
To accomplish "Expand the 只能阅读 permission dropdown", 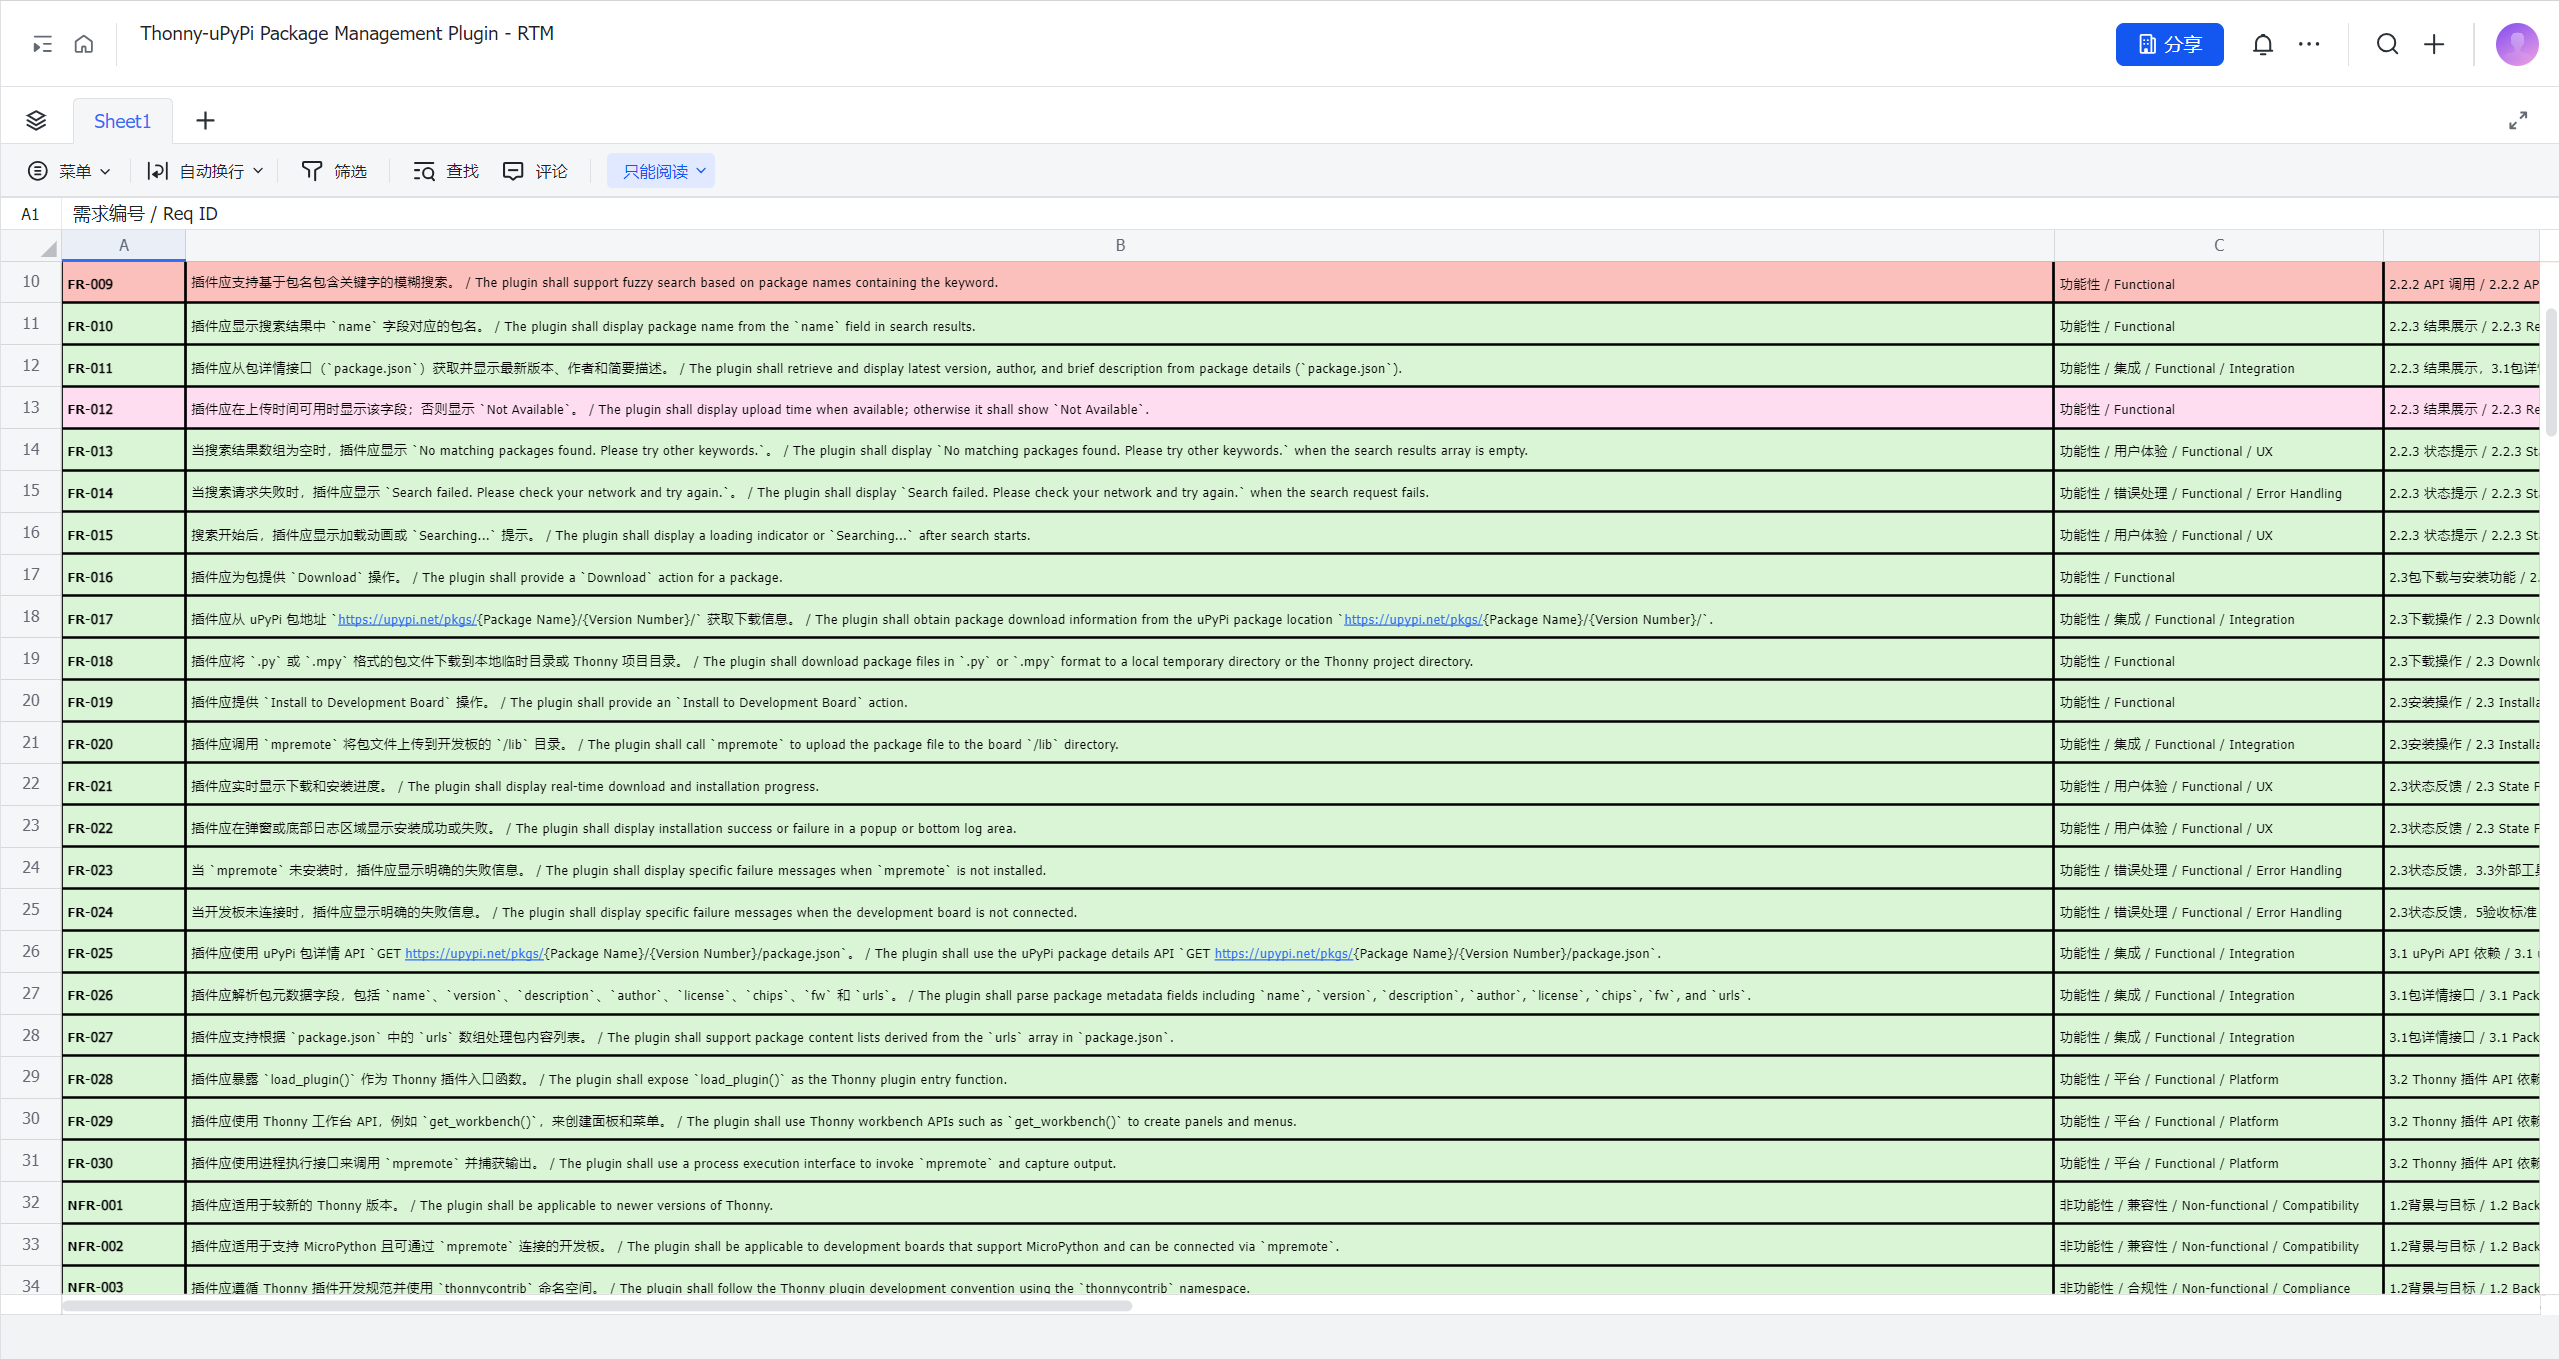I will [661, 171].
